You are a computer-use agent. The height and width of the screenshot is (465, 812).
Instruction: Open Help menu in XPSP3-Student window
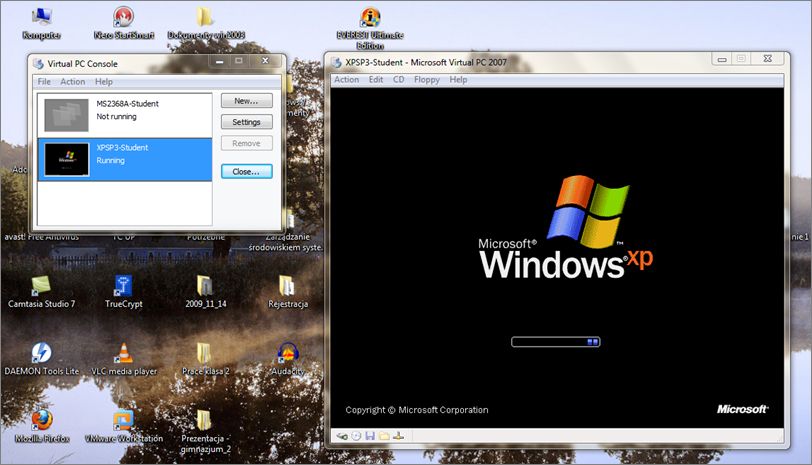pos(458,80)
